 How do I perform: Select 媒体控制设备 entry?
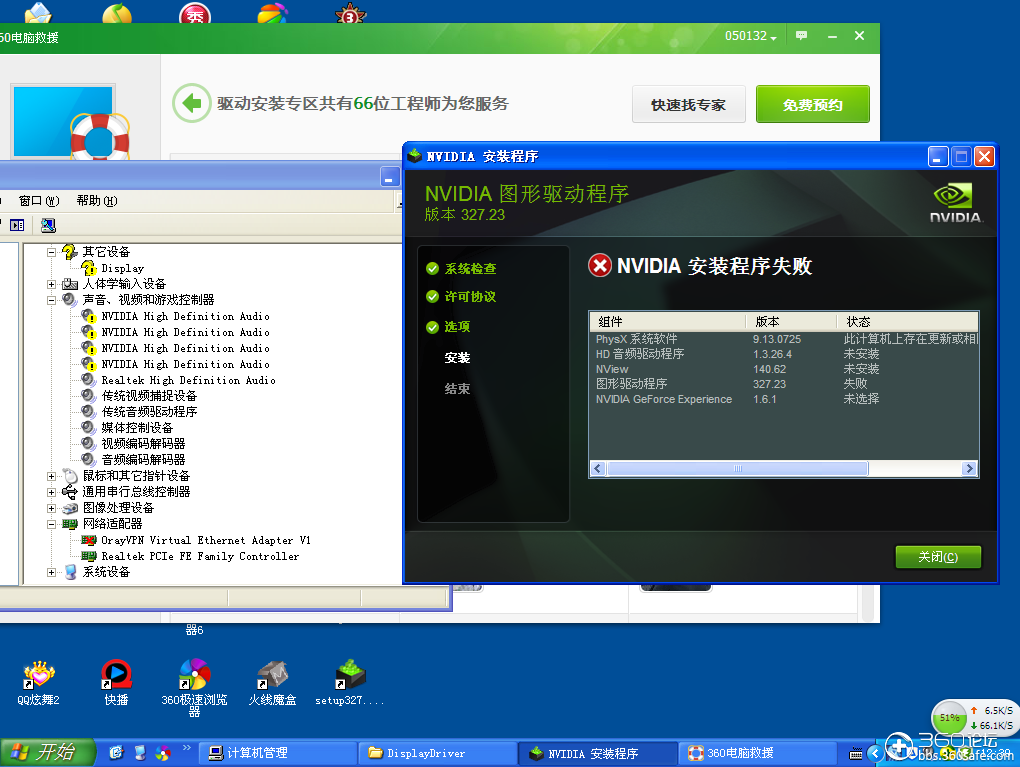coord(137,427)
